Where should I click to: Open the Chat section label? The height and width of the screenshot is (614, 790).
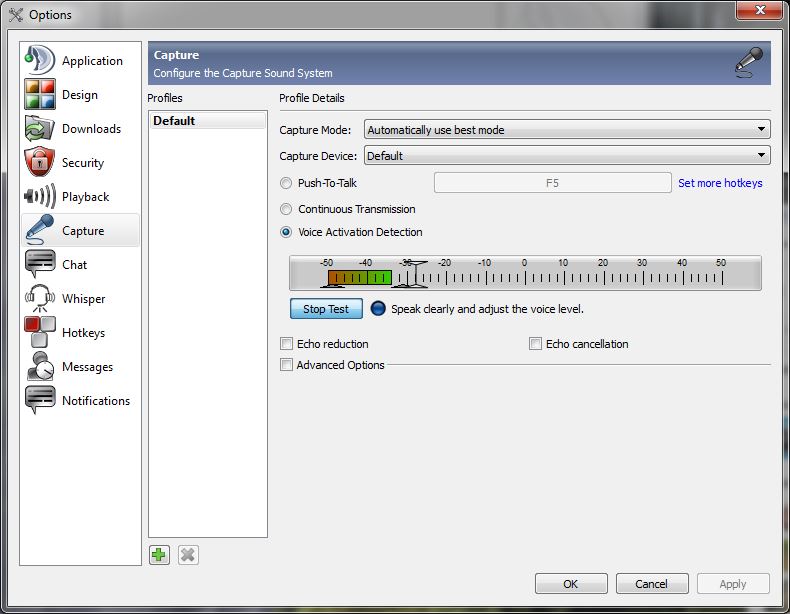[x=74, y=264]
